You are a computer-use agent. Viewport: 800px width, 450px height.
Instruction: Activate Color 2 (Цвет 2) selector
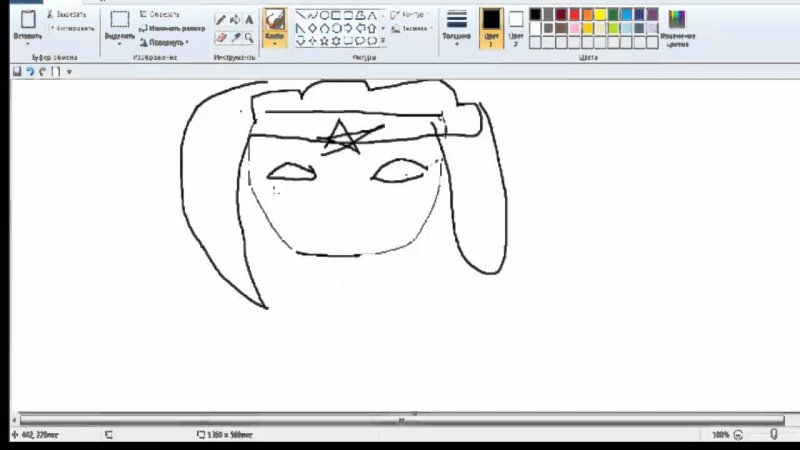[516, 28]
